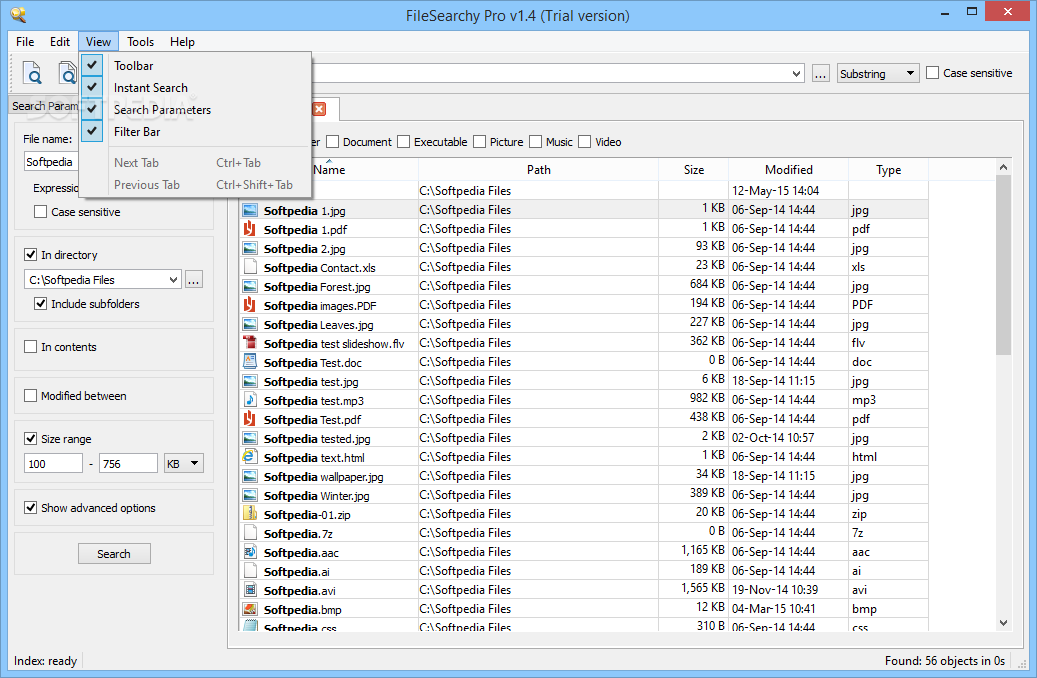1037x678 pixels.
Task: Click the blank file icon of Softpedia Contact.xls
Action: [x=250, y=267]
